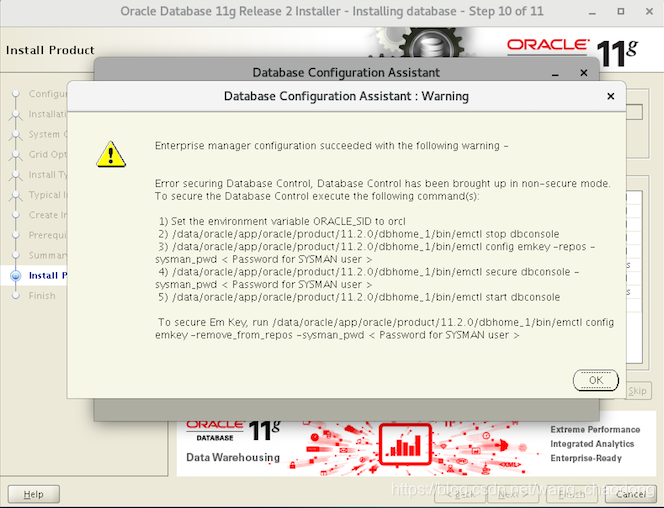The width and height of the screenshot is (664, 508).
Task: Close the Database Configuration Assistant Warning dialog
Action: click(610, 97)
